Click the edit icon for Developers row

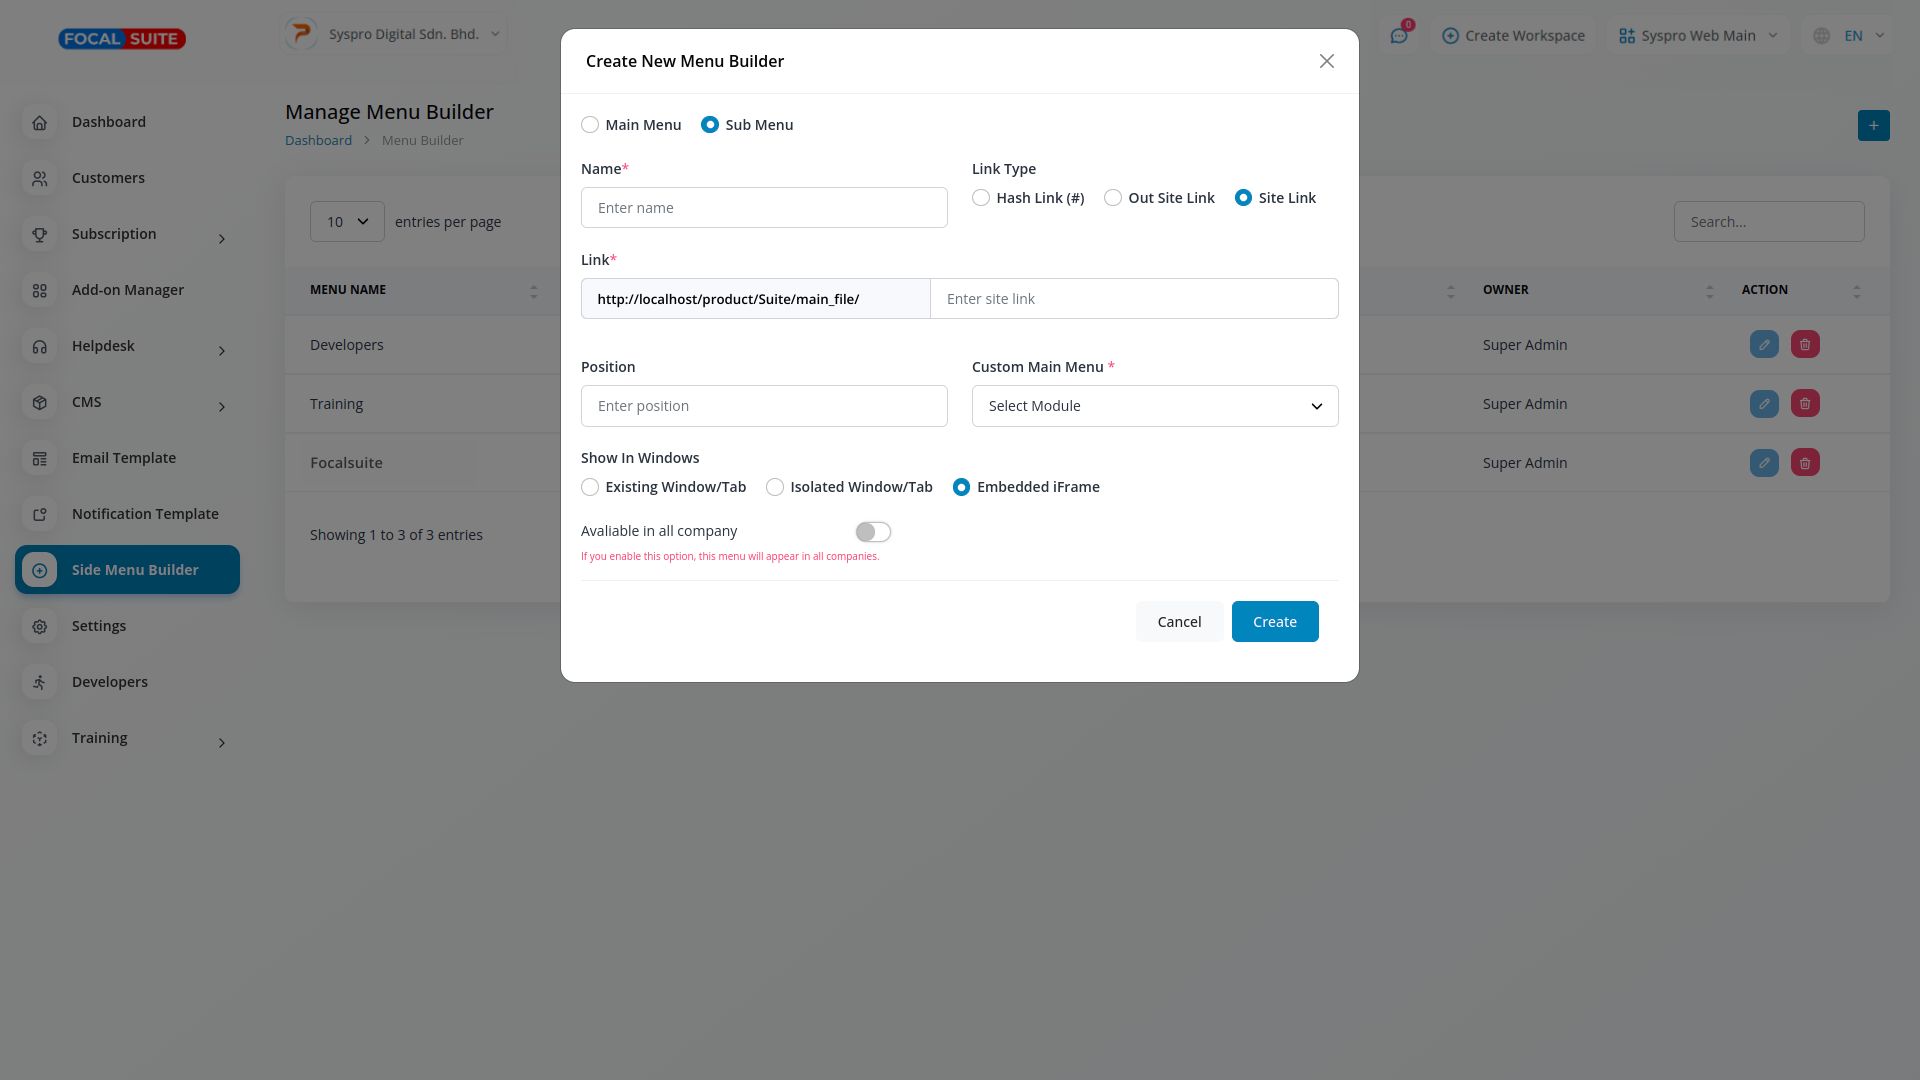[1764, 345]
